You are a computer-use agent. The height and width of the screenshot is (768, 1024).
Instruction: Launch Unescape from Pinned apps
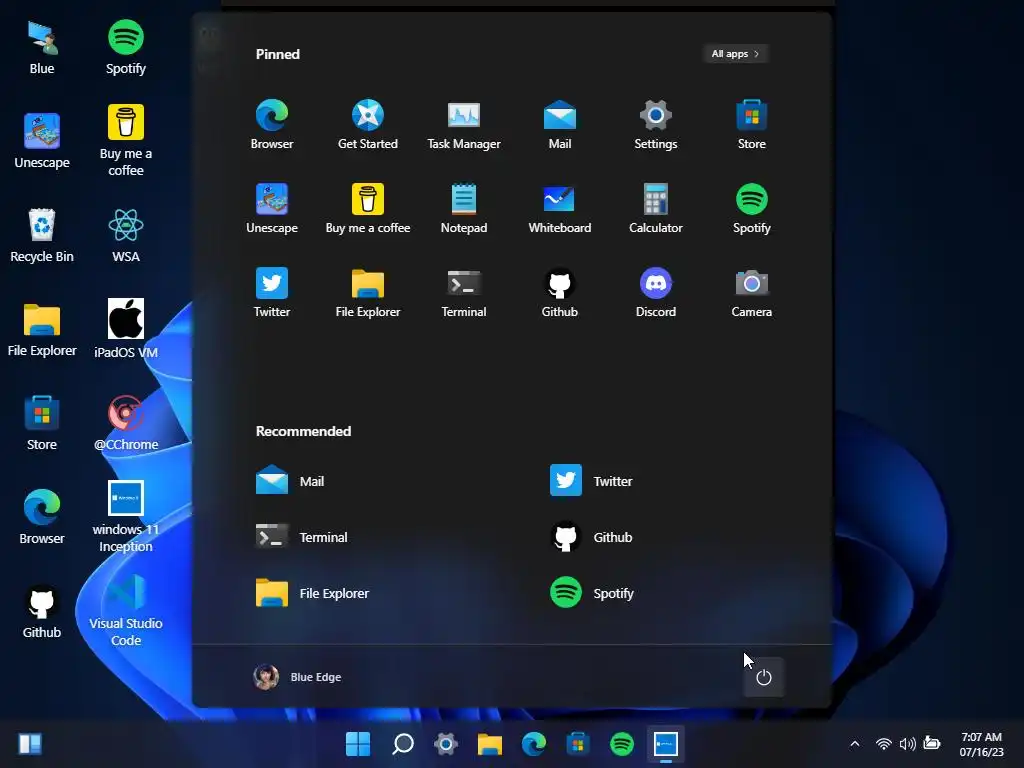pos(272,208)
